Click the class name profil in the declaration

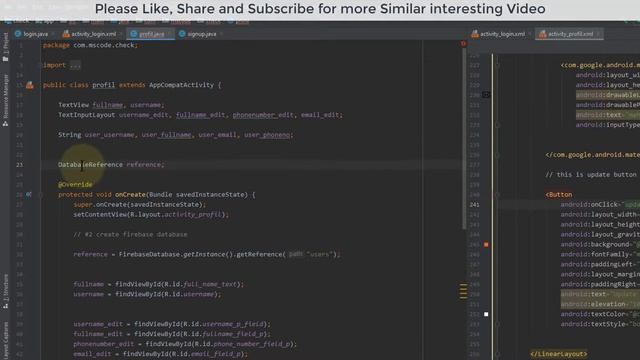103,85
